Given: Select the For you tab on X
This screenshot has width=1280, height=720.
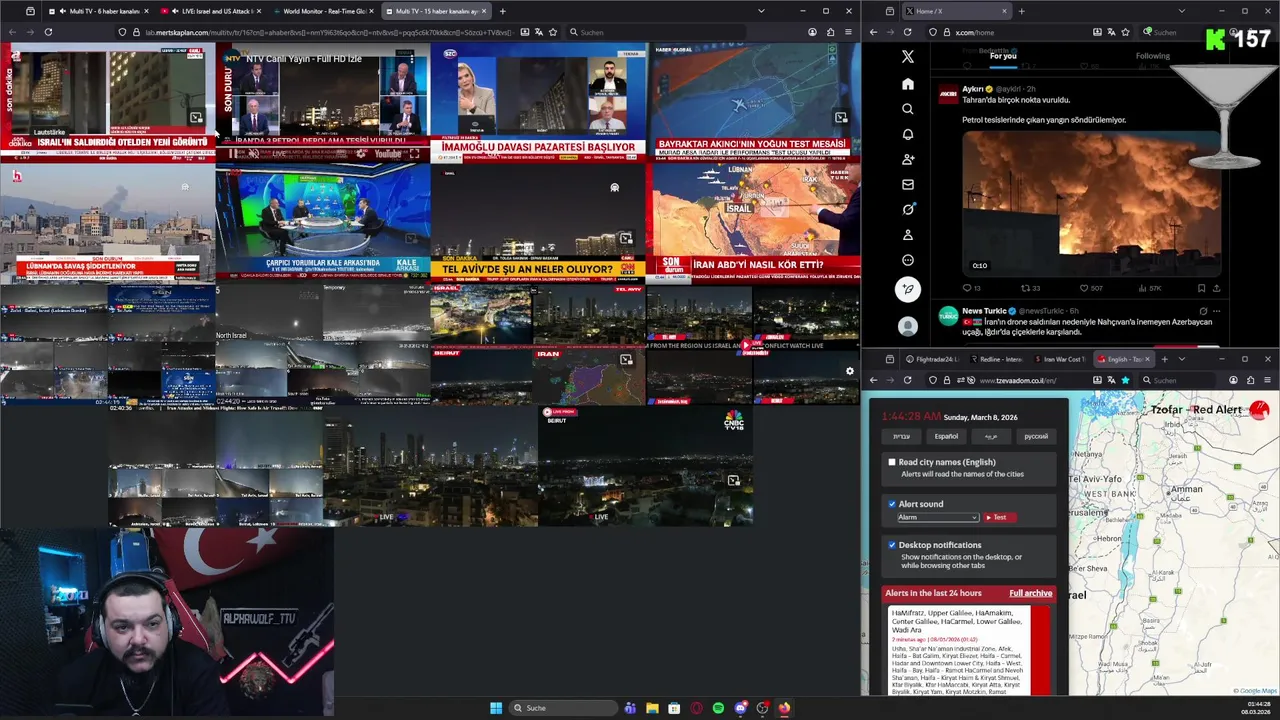Looking at the screenshot, I should tap(1003, 56).
